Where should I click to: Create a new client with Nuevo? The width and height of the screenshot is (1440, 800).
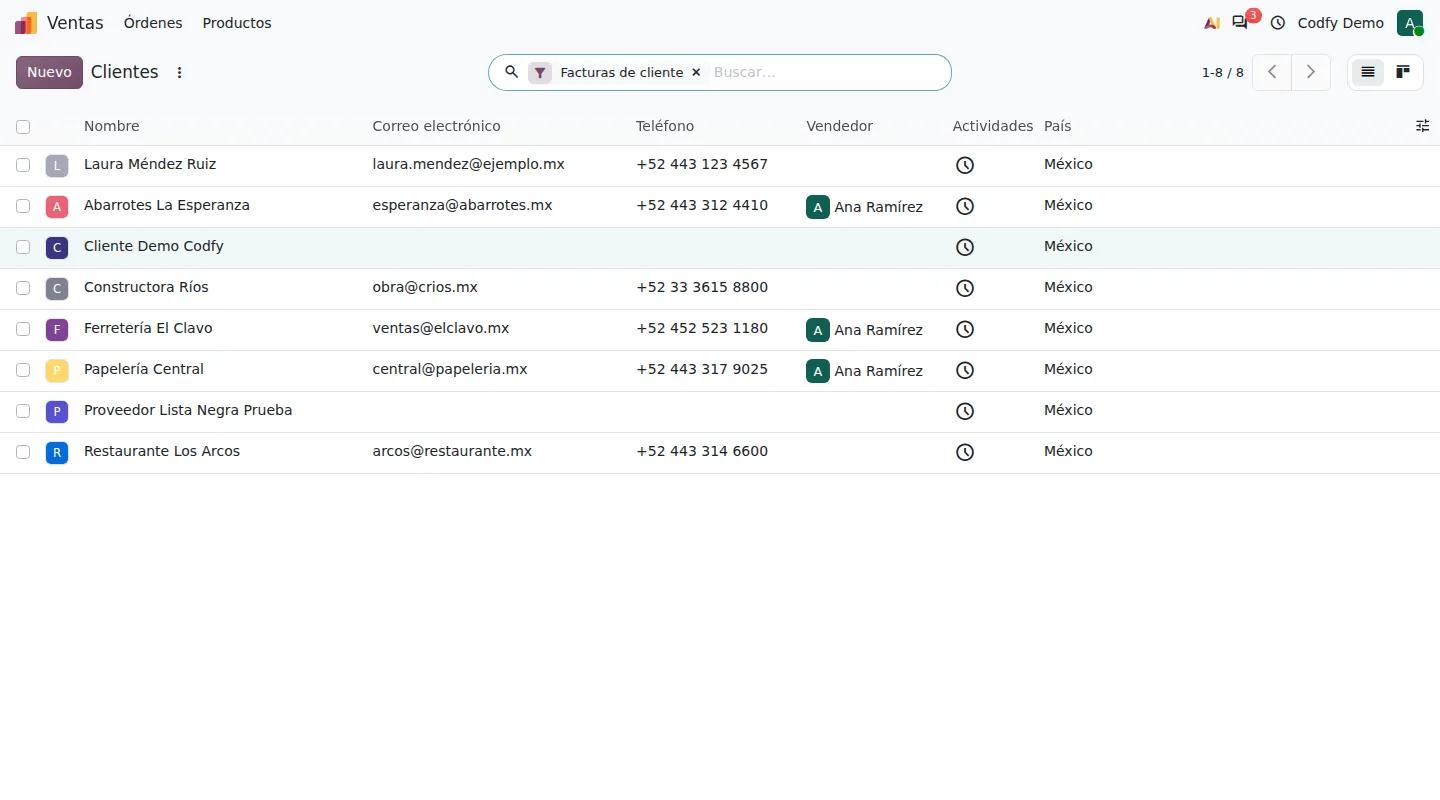click(x=49, y=72)
